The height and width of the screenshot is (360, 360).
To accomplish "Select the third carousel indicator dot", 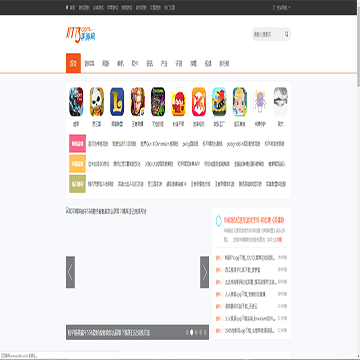I will (x=196, y=332).
